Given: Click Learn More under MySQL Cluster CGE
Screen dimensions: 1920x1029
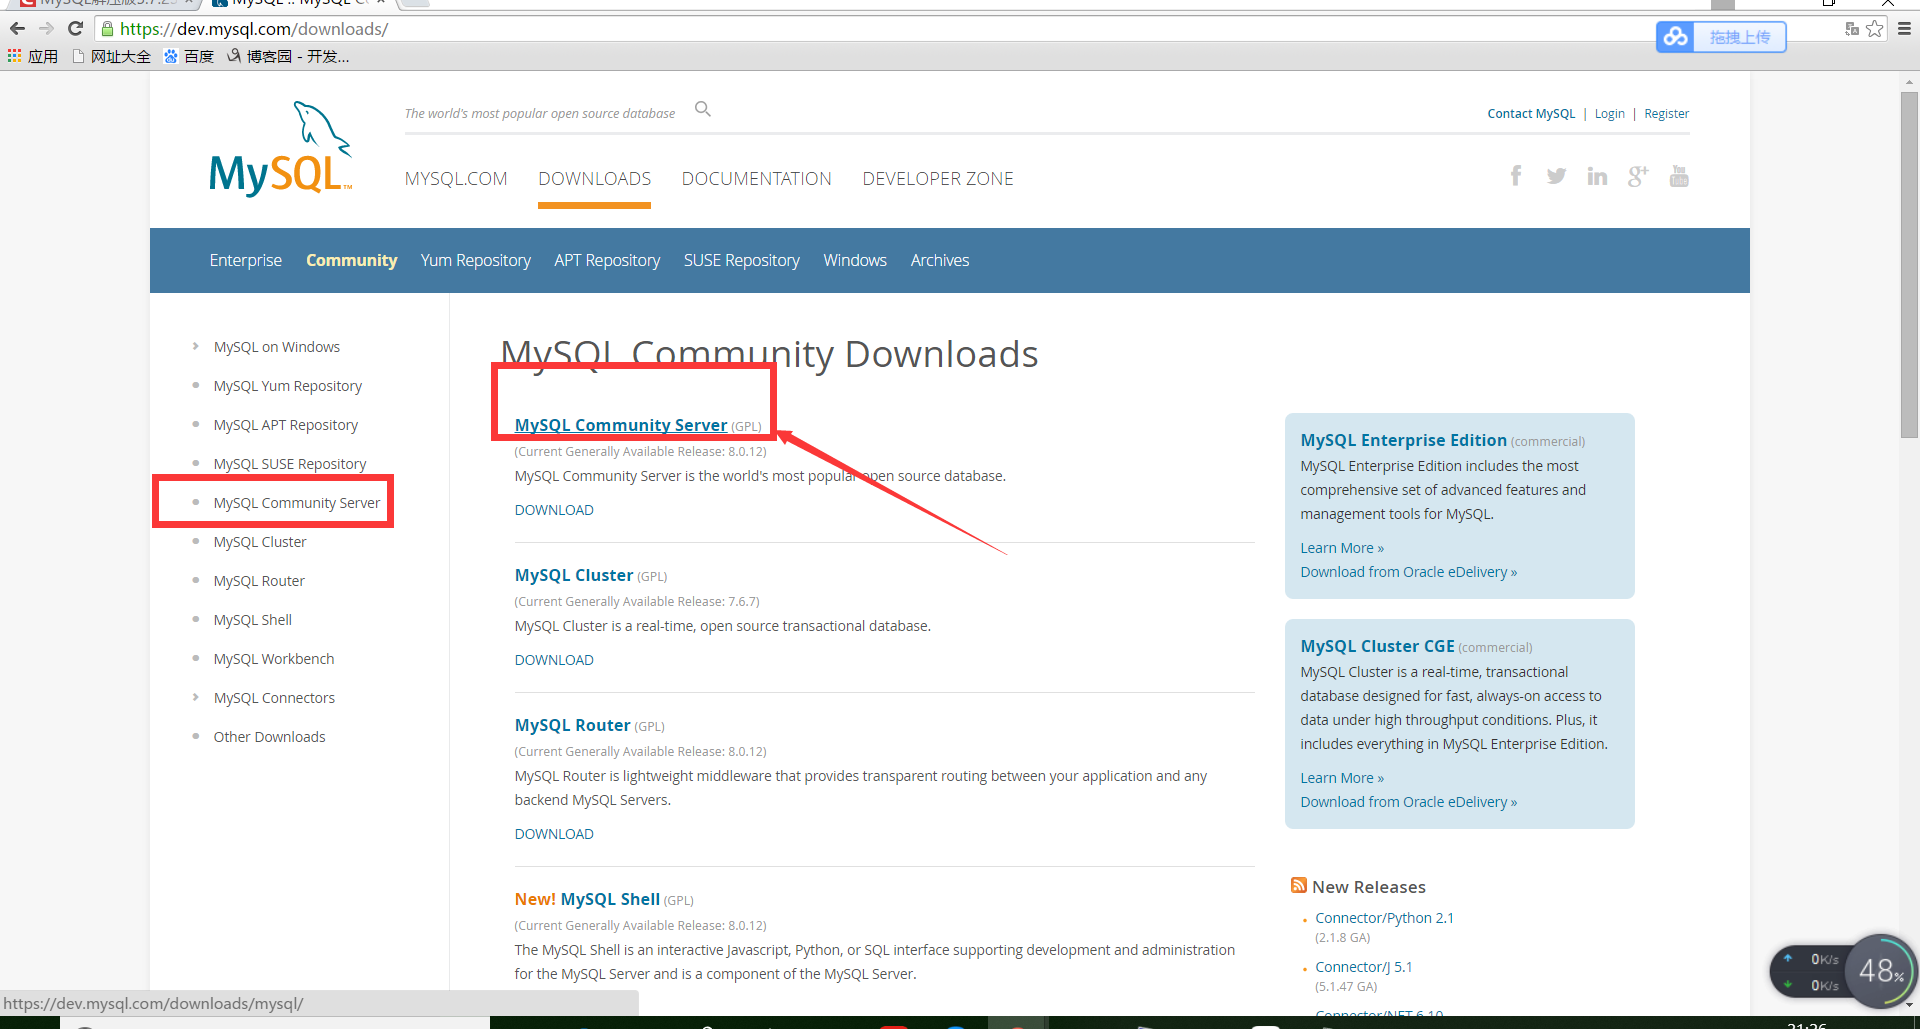Looking at the screenshot, I should pyautogui.click(x=1342, y=778).
